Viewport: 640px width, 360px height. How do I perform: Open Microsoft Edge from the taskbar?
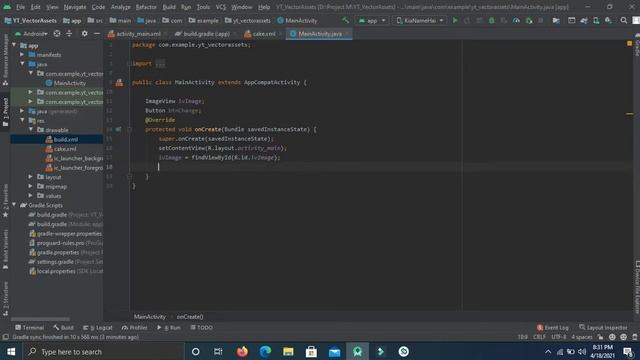(265, 351)
